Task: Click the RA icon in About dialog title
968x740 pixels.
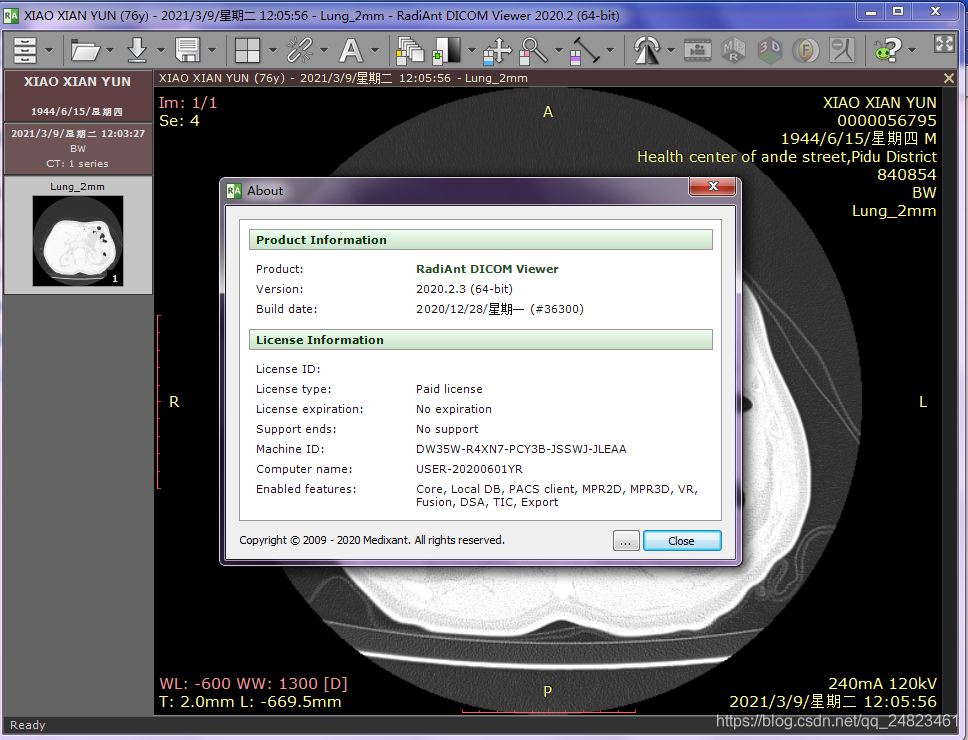Action: pyautogui.click(x=234, y=191)
